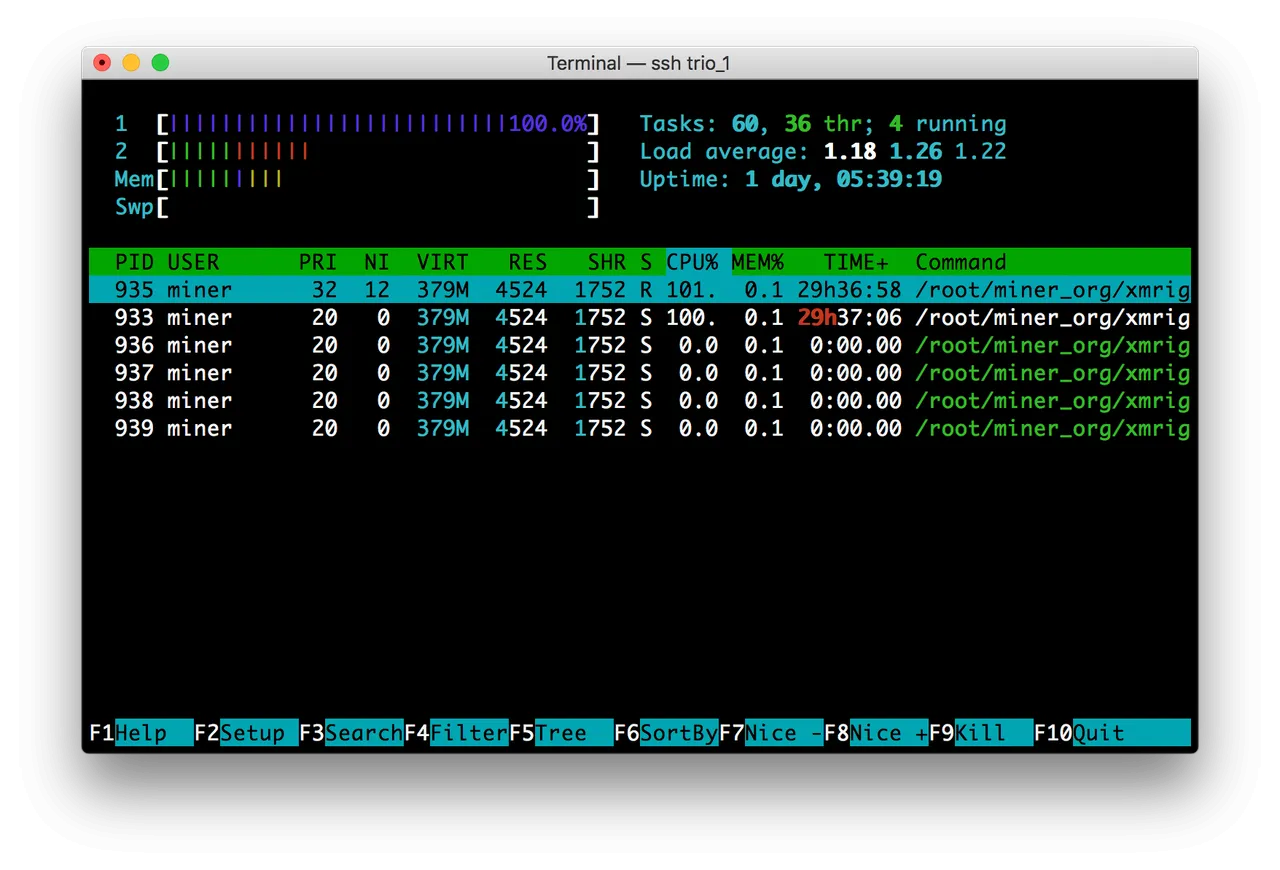1280x870 pixels.
Task: Sort by the Command column header
Action: [961, 262]
